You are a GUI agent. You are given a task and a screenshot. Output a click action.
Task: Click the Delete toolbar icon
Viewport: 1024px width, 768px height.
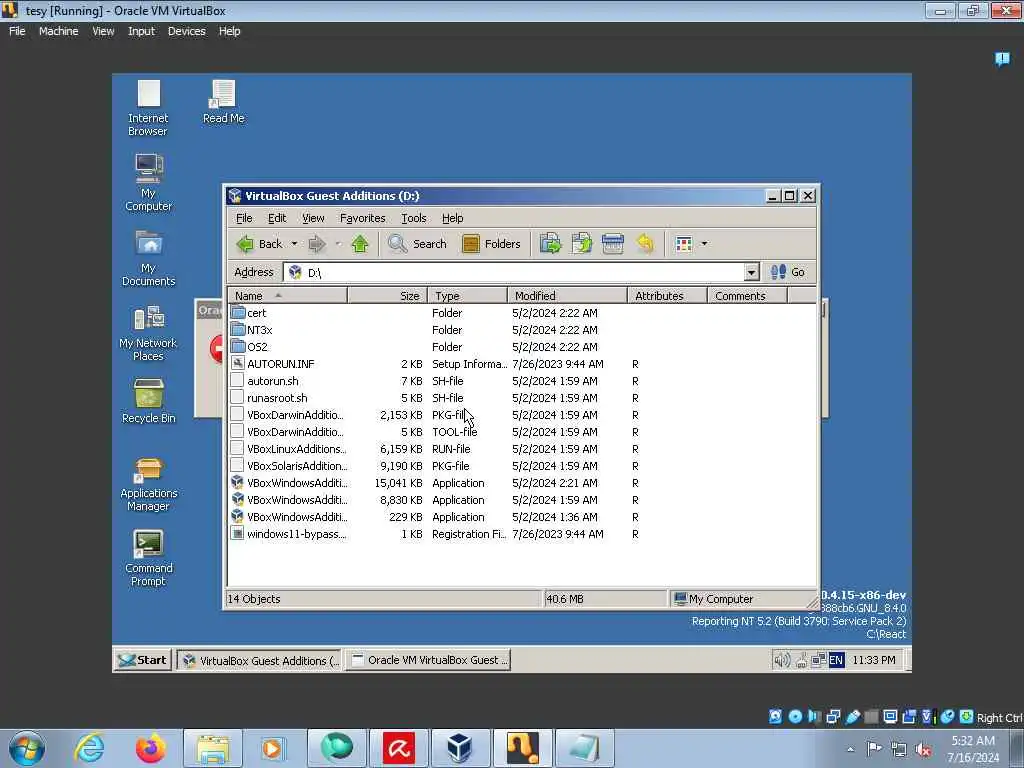point(613,244)
